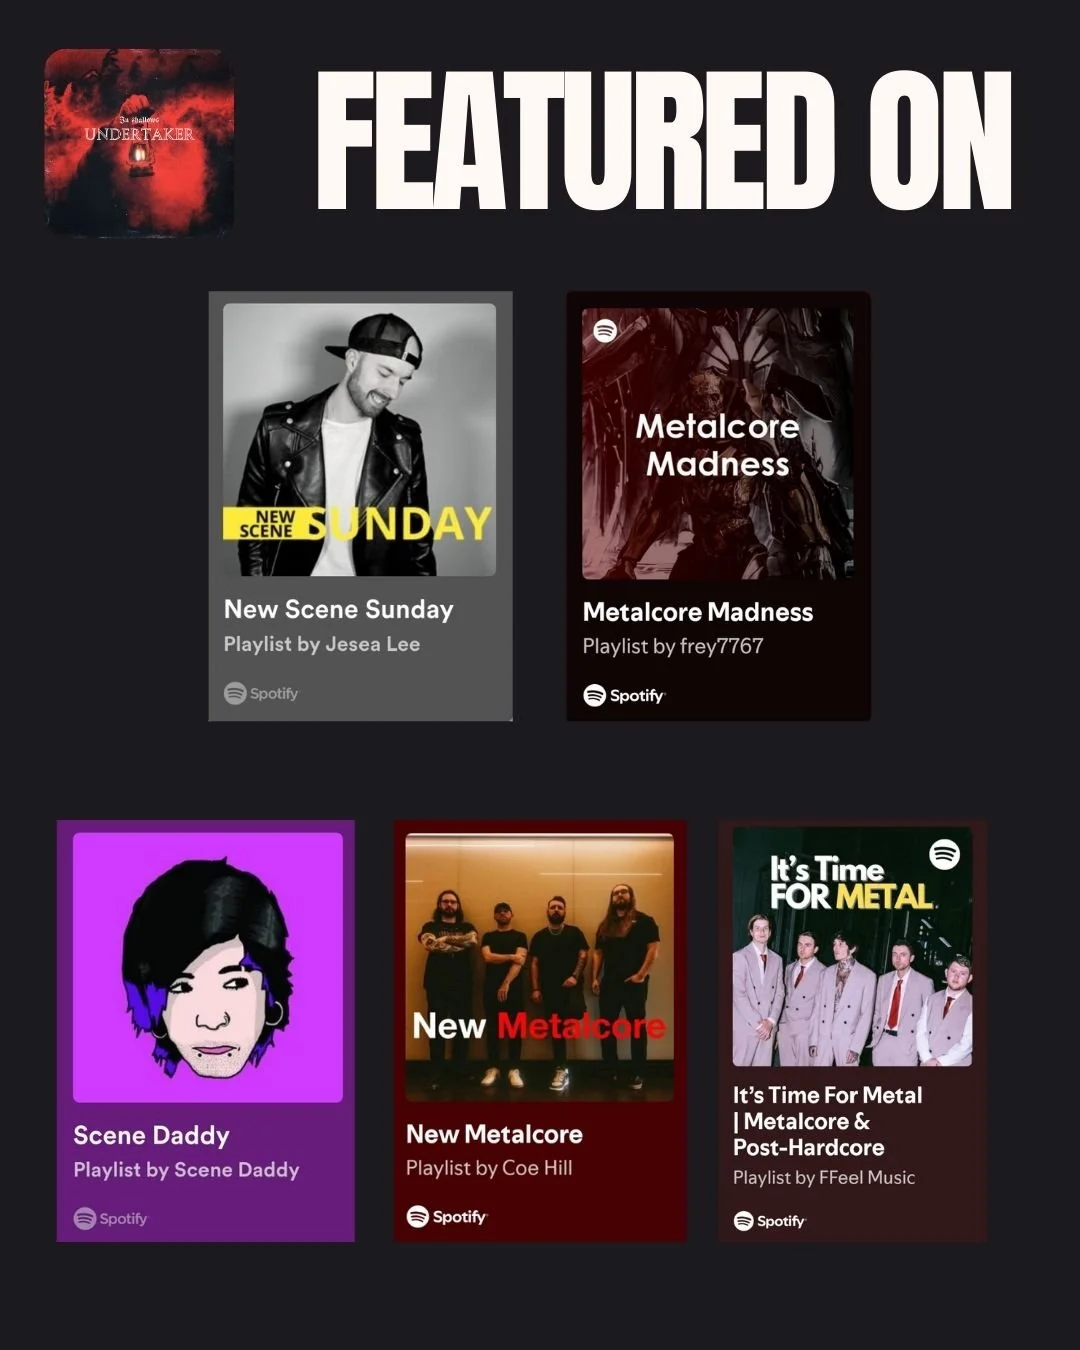Open Metalcore Madness cover image
Viewport: 1080px width, 1350px height.
(718, 444)
